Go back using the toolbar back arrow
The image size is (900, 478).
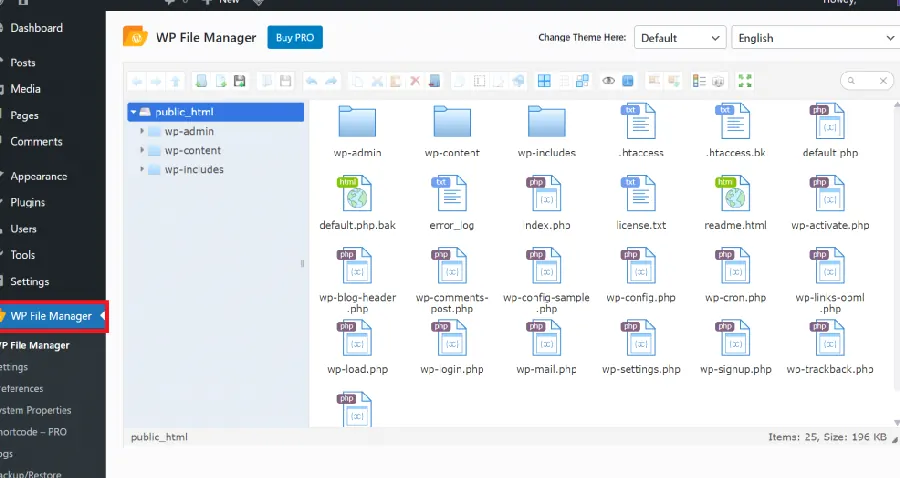tap(137, 81)
